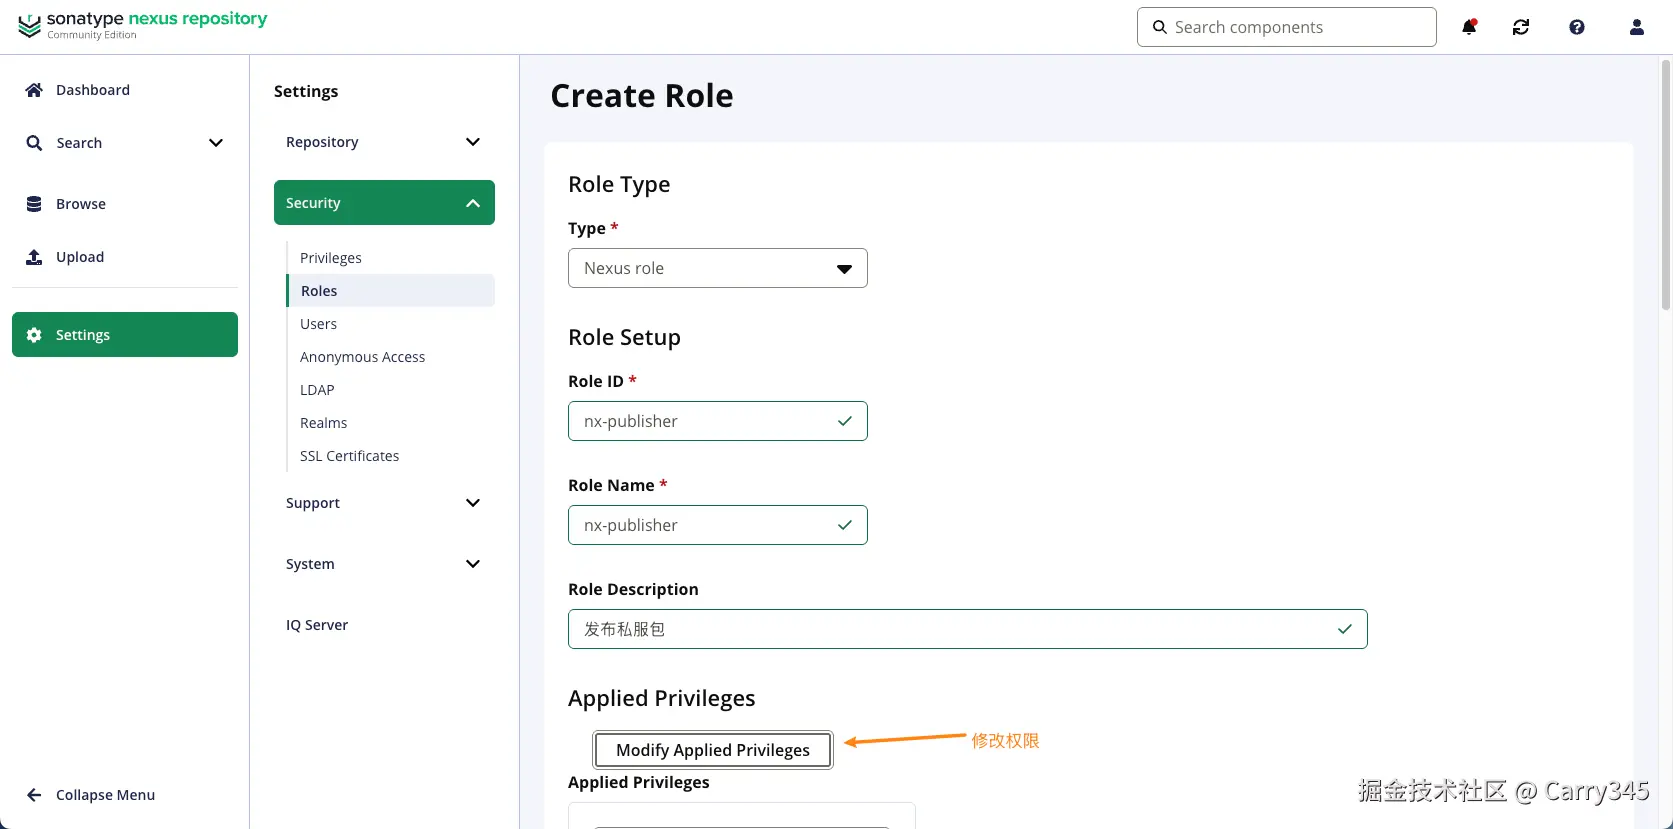Click the refresh icon in header

coord(1521,27)
